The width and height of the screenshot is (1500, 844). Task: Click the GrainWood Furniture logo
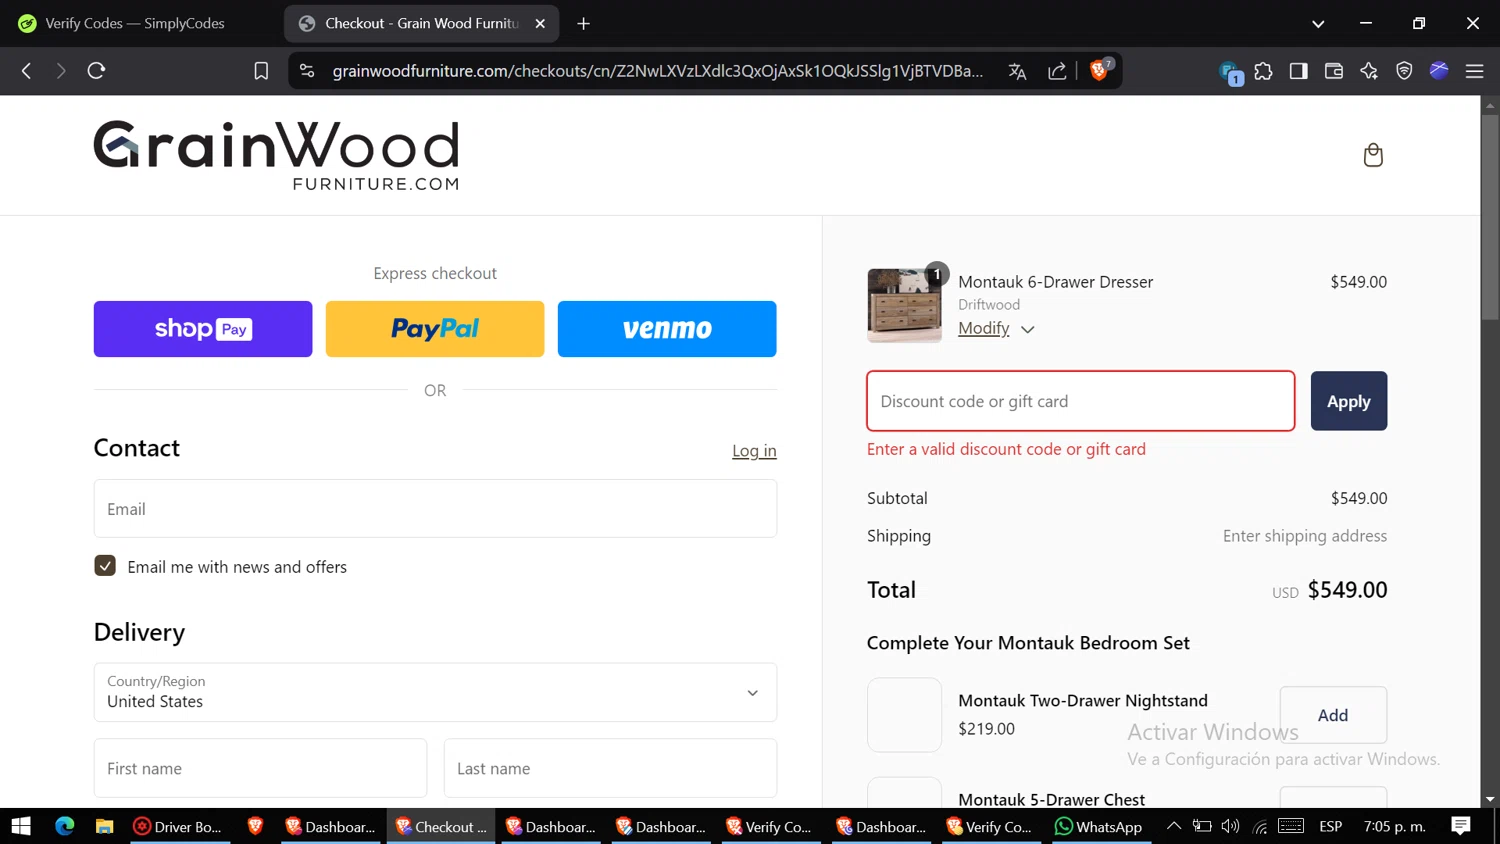tap(276, 155)
